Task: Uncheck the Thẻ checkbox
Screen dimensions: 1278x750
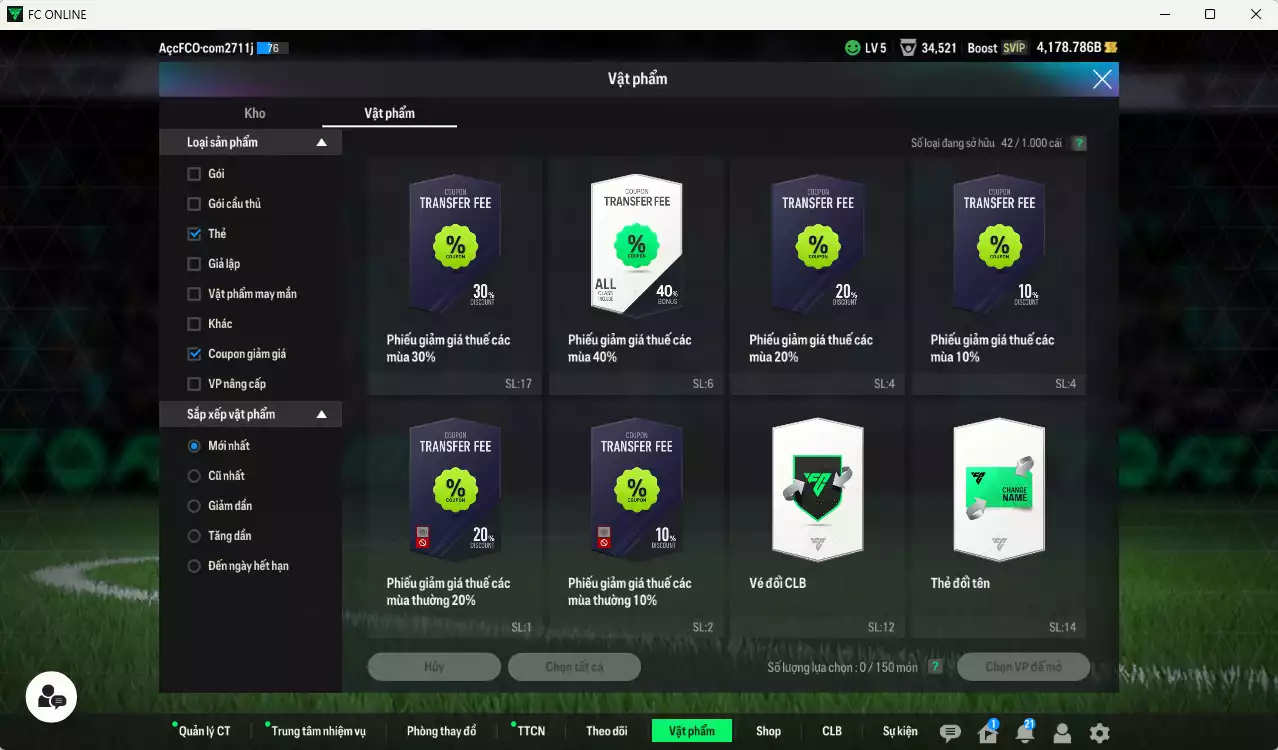Action: coord(194,234)
